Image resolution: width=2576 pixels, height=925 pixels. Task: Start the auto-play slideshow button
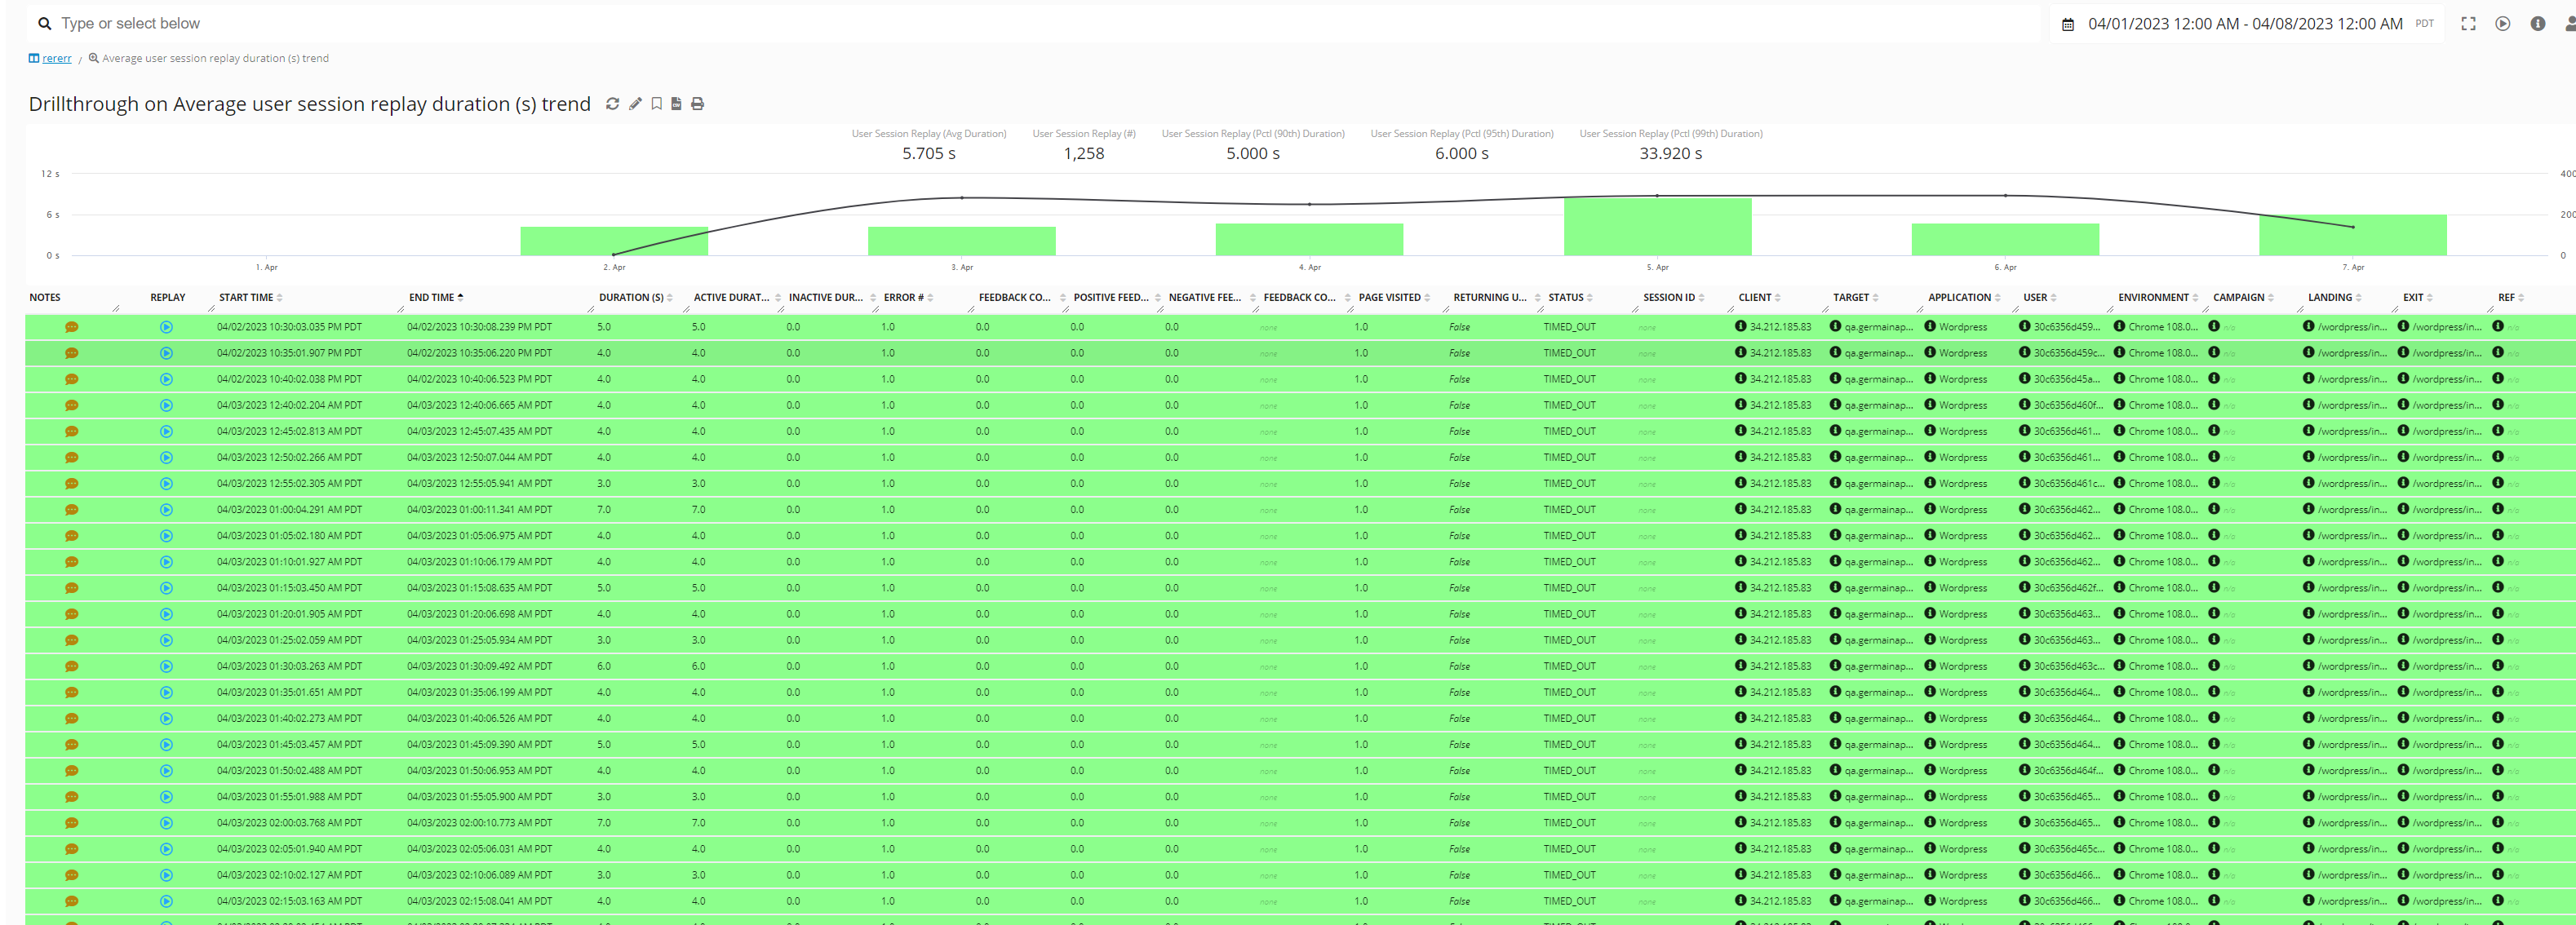coord(2502,24)
